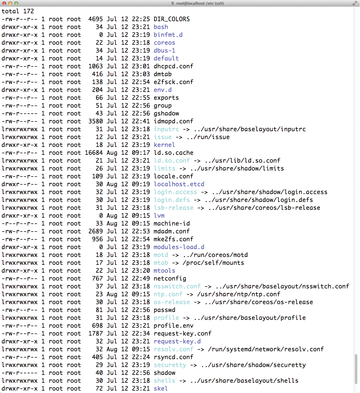This screenshot has height=393, width=360.
Task: Click the 'total 172' line
Action: pos(18,11)
